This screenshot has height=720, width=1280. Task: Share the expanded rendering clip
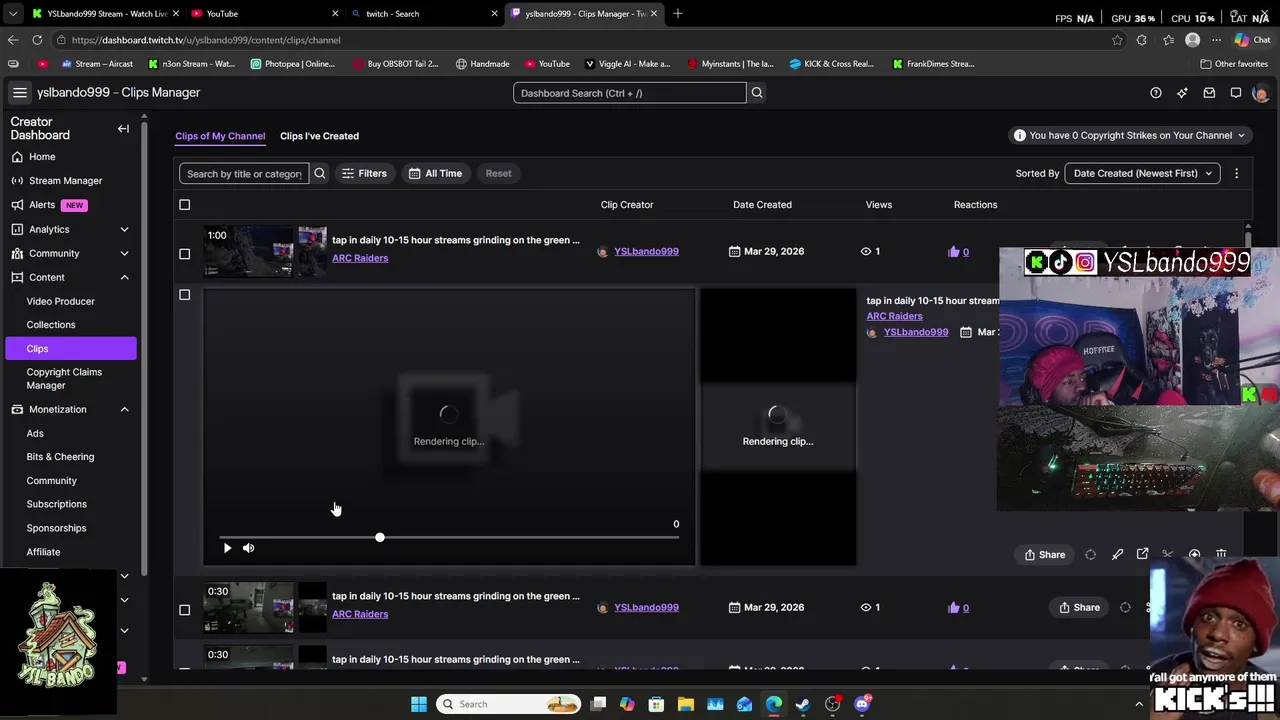pos(1044,555)
